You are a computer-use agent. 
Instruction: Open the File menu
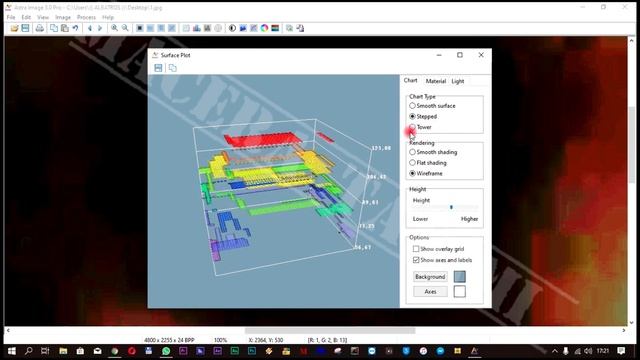[x=11, y=17]
